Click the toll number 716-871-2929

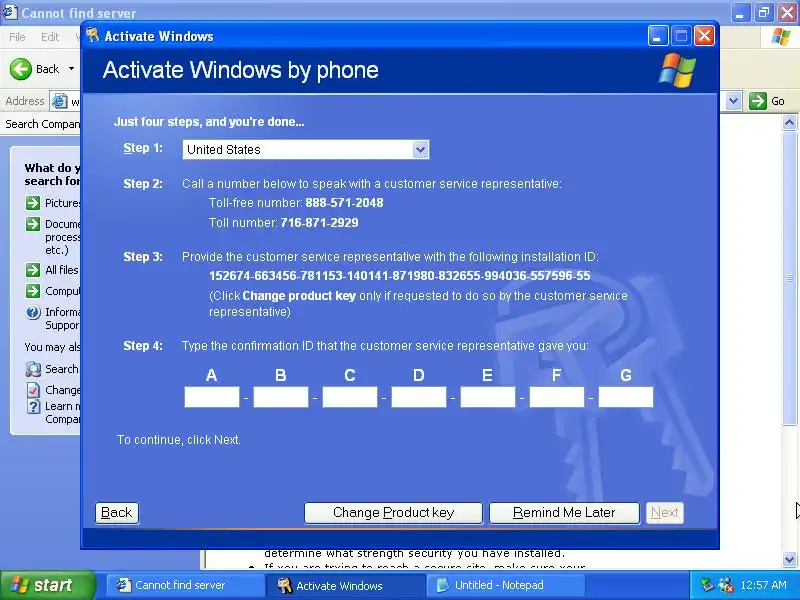[x=319, y=222]
